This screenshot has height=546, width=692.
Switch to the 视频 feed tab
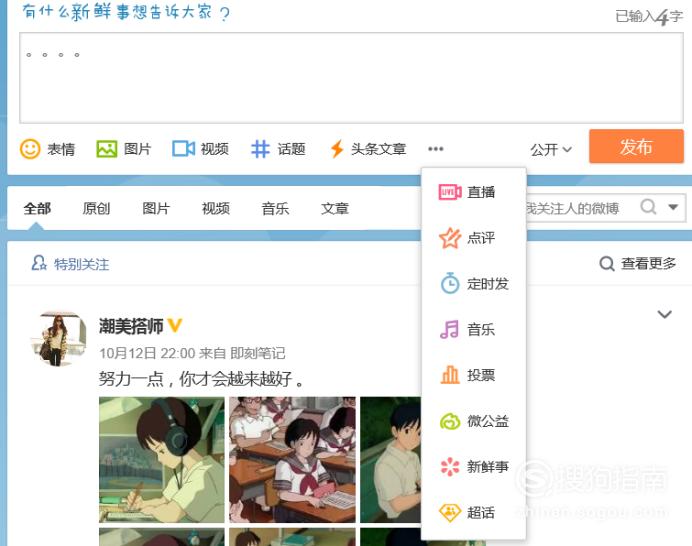point(215,208)
